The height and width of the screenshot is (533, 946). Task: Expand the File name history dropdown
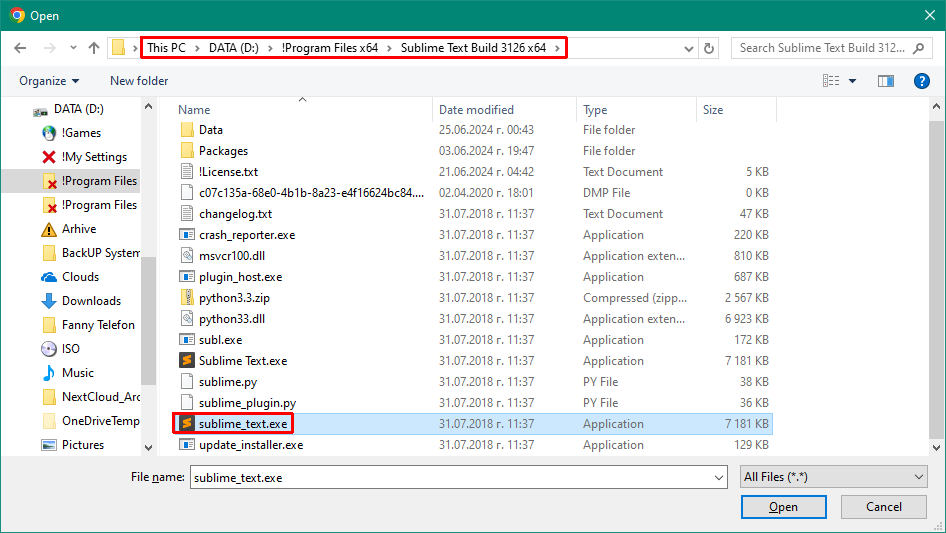click(719, 477)
